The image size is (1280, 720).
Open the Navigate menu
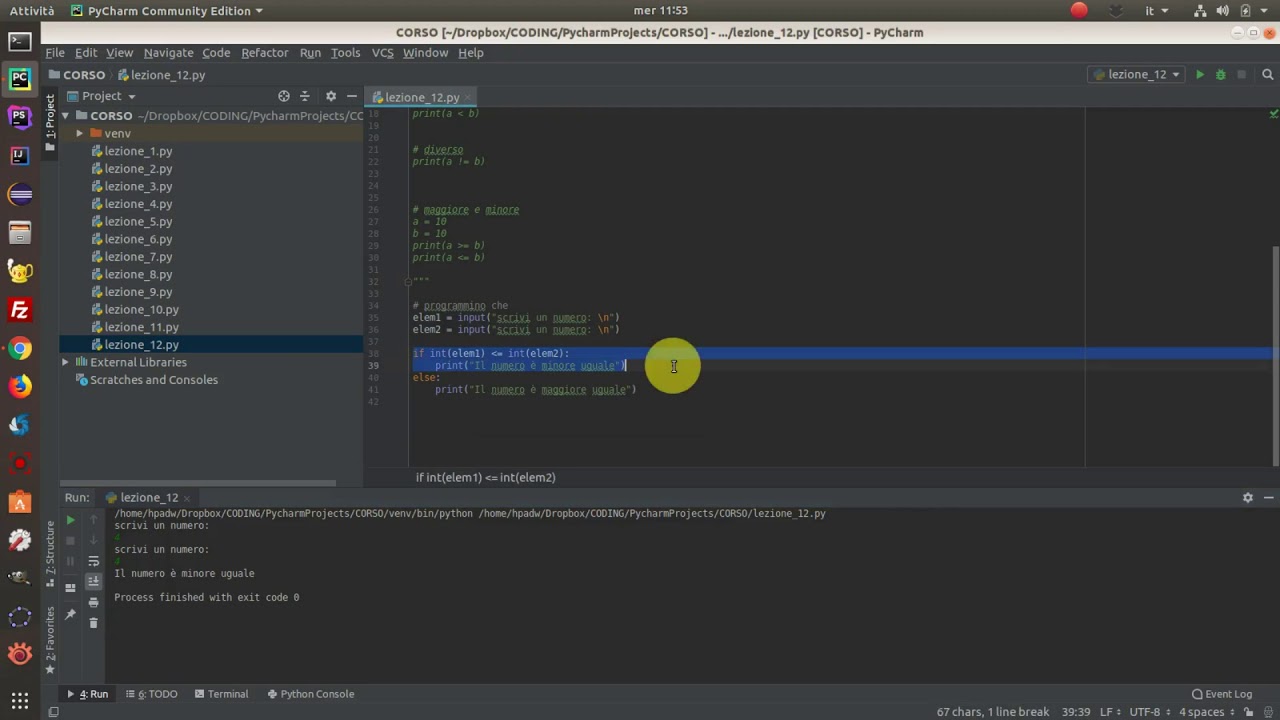tap(168, 52)
